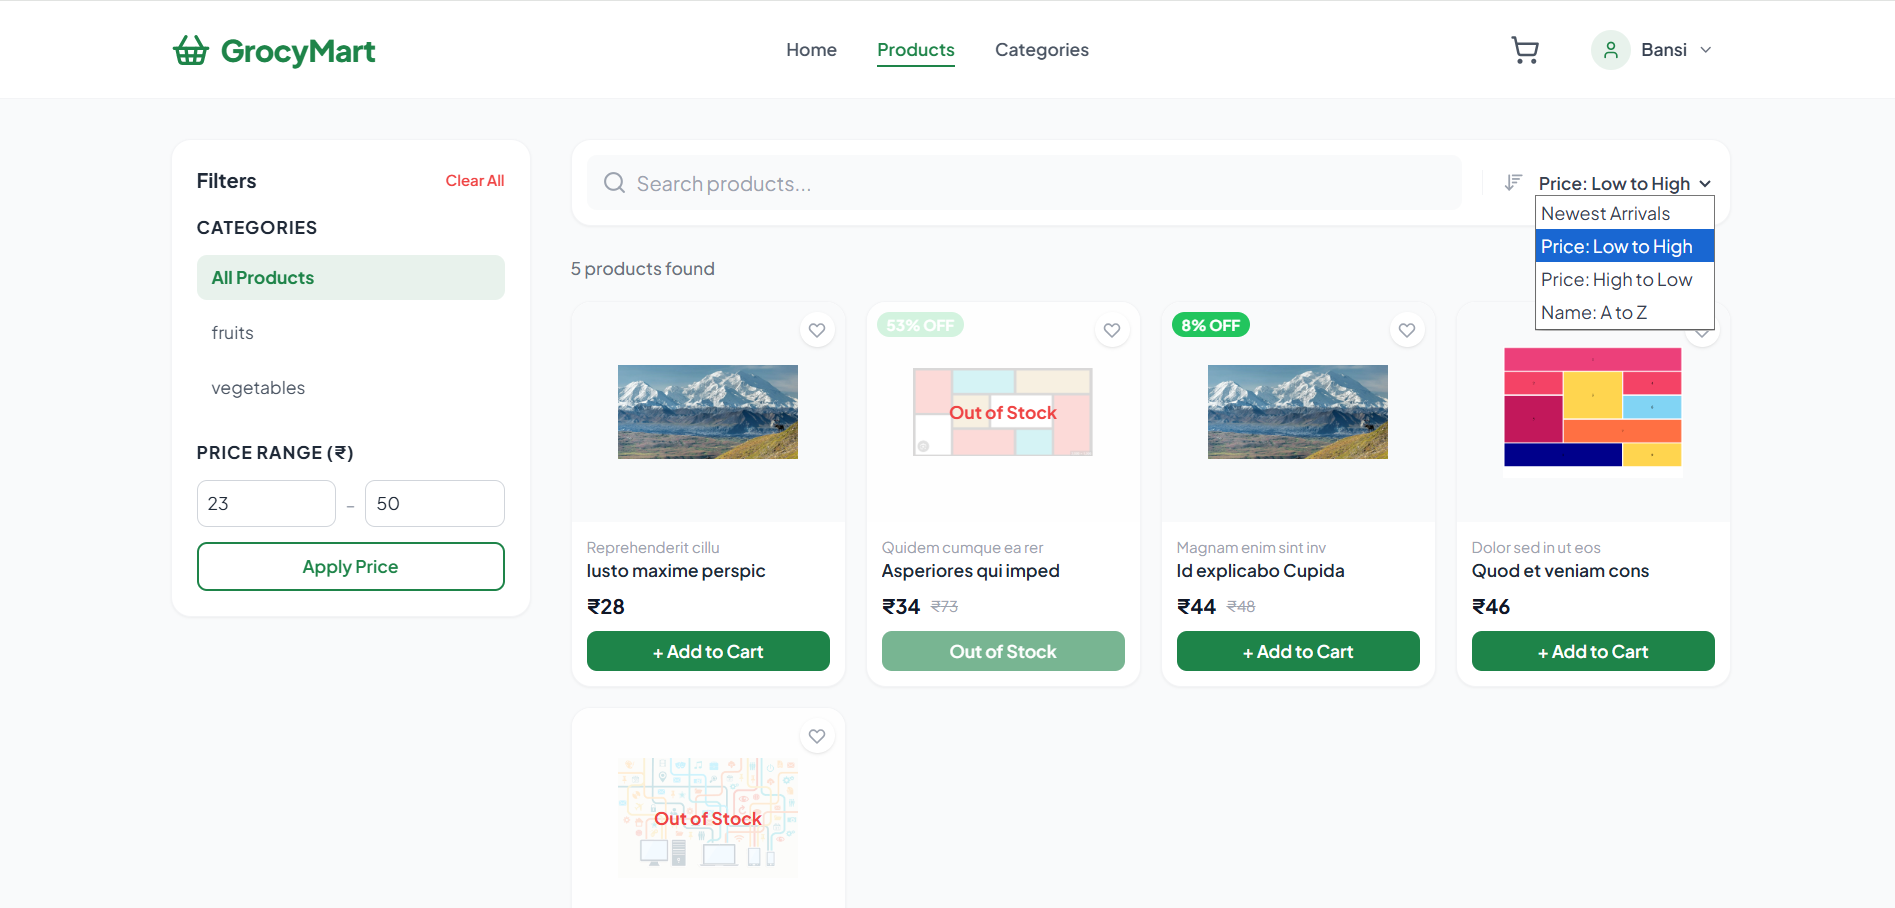
Task: Click the Dolor sed in ut eos label
Action: (1536, 548)
